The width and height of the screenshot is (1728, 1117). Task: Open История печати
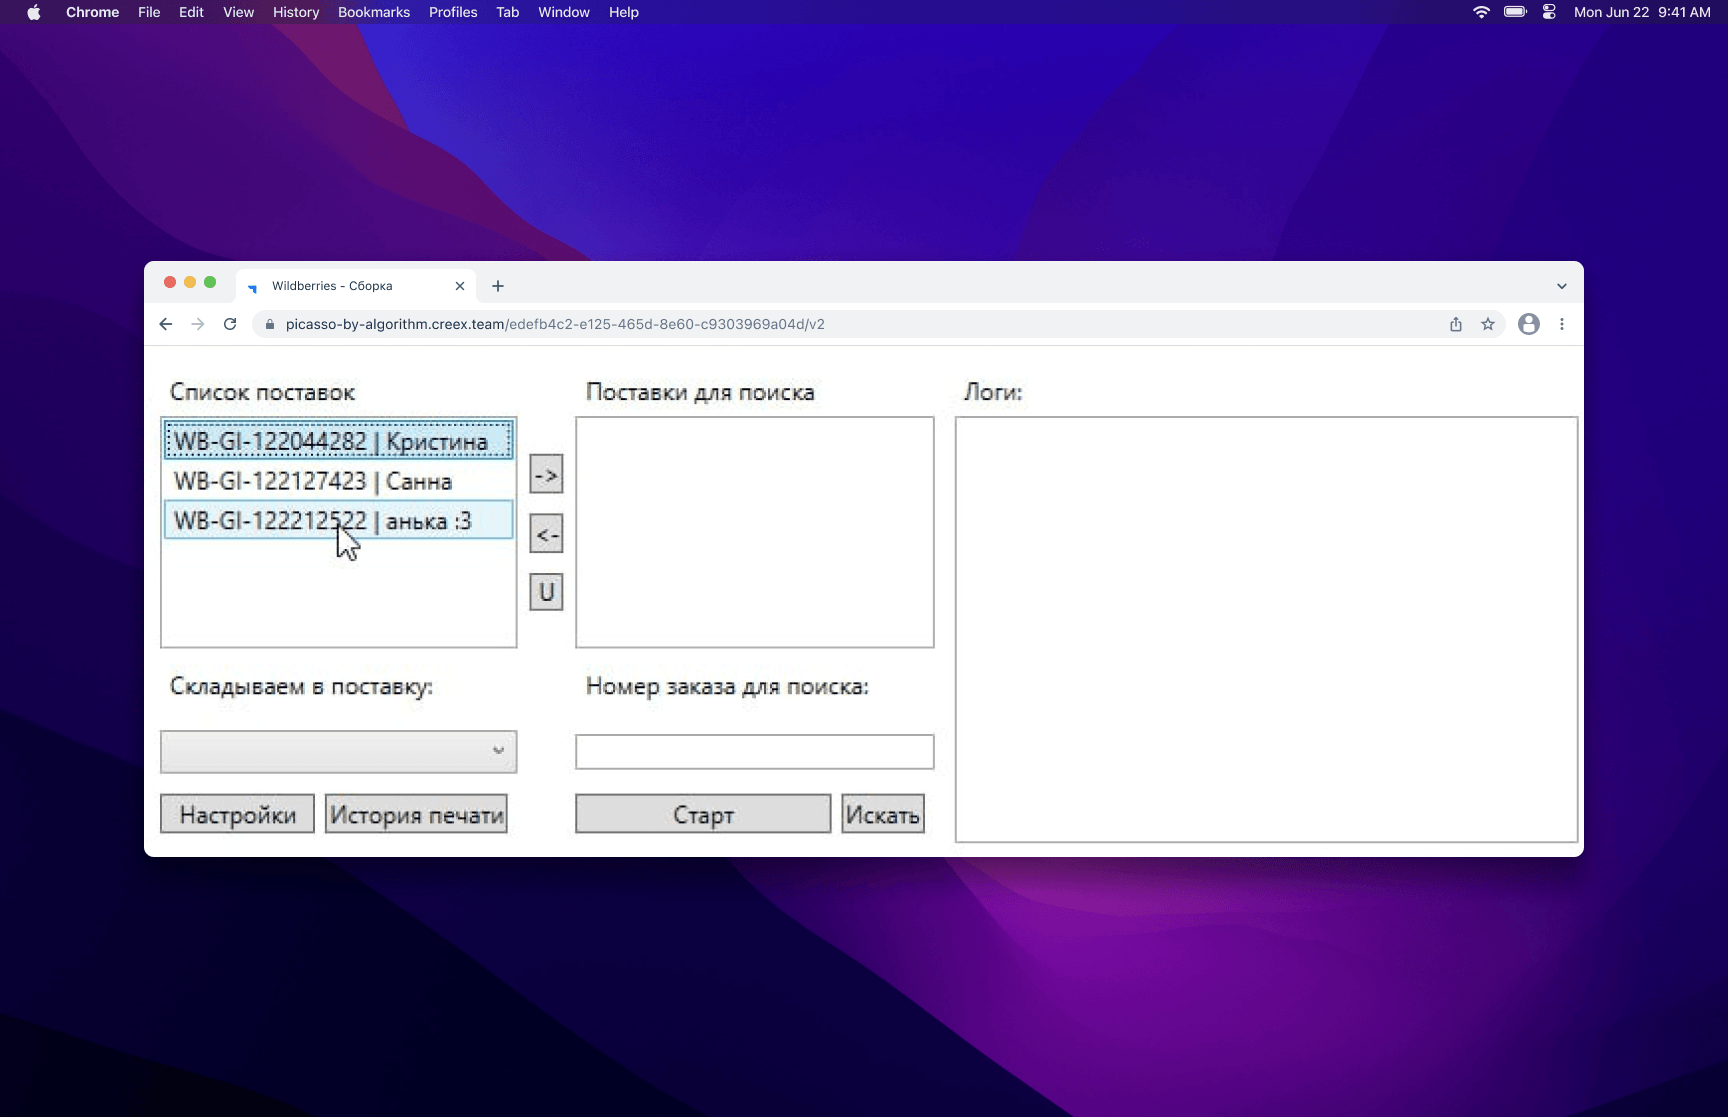click(416, 814)
